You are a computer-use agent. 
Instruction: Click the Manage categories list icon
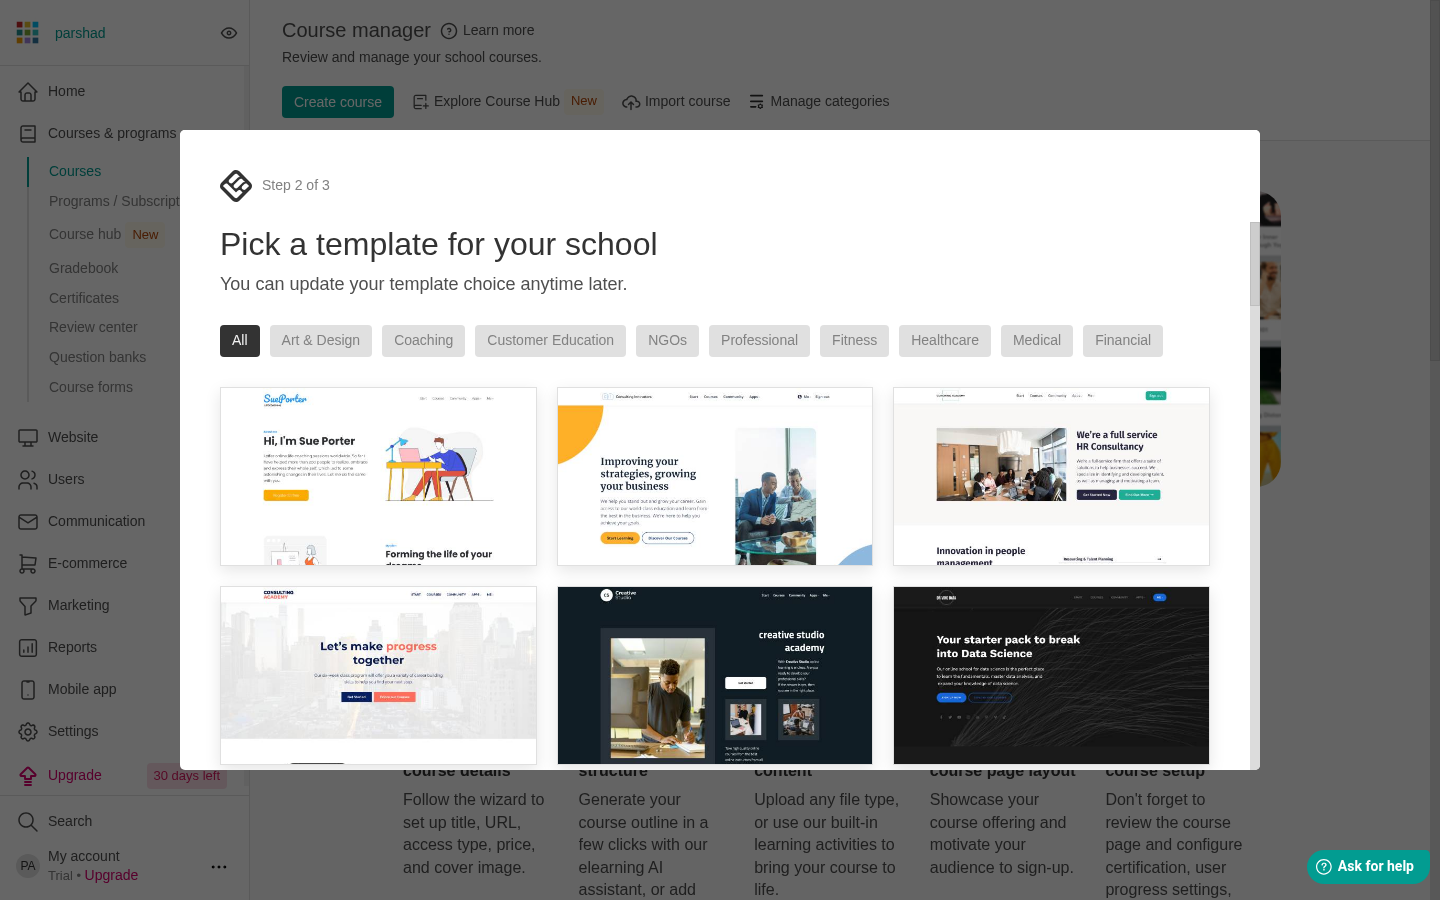point(757,102)
